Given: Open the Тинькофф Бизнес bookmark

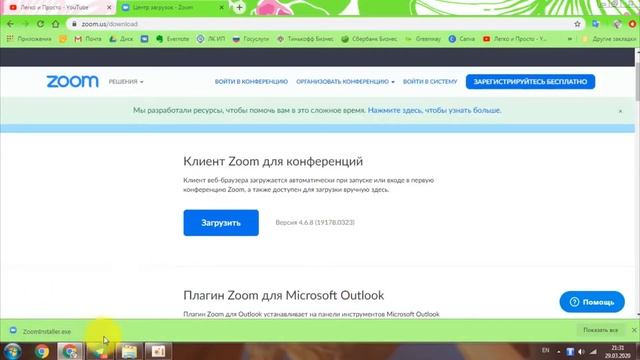Looking at the screenshot, I should pyautogui.click(x=305, y=39).
